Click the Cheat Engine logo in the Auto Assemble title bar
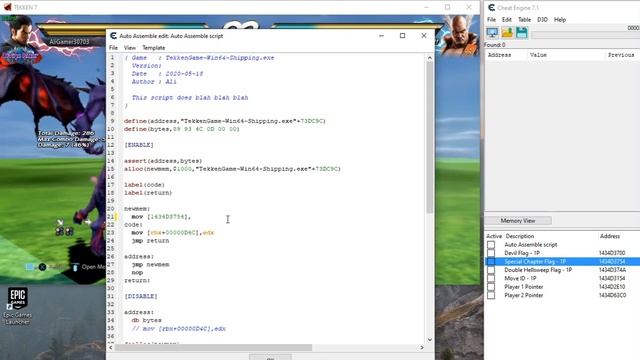The height and width of the screenshot is (360, 640). tap(113, 36)
